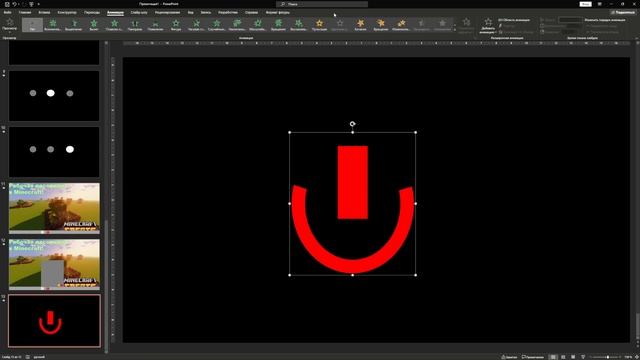
Task: Click the Effect Options star icon
Action: tap(466, 22)
